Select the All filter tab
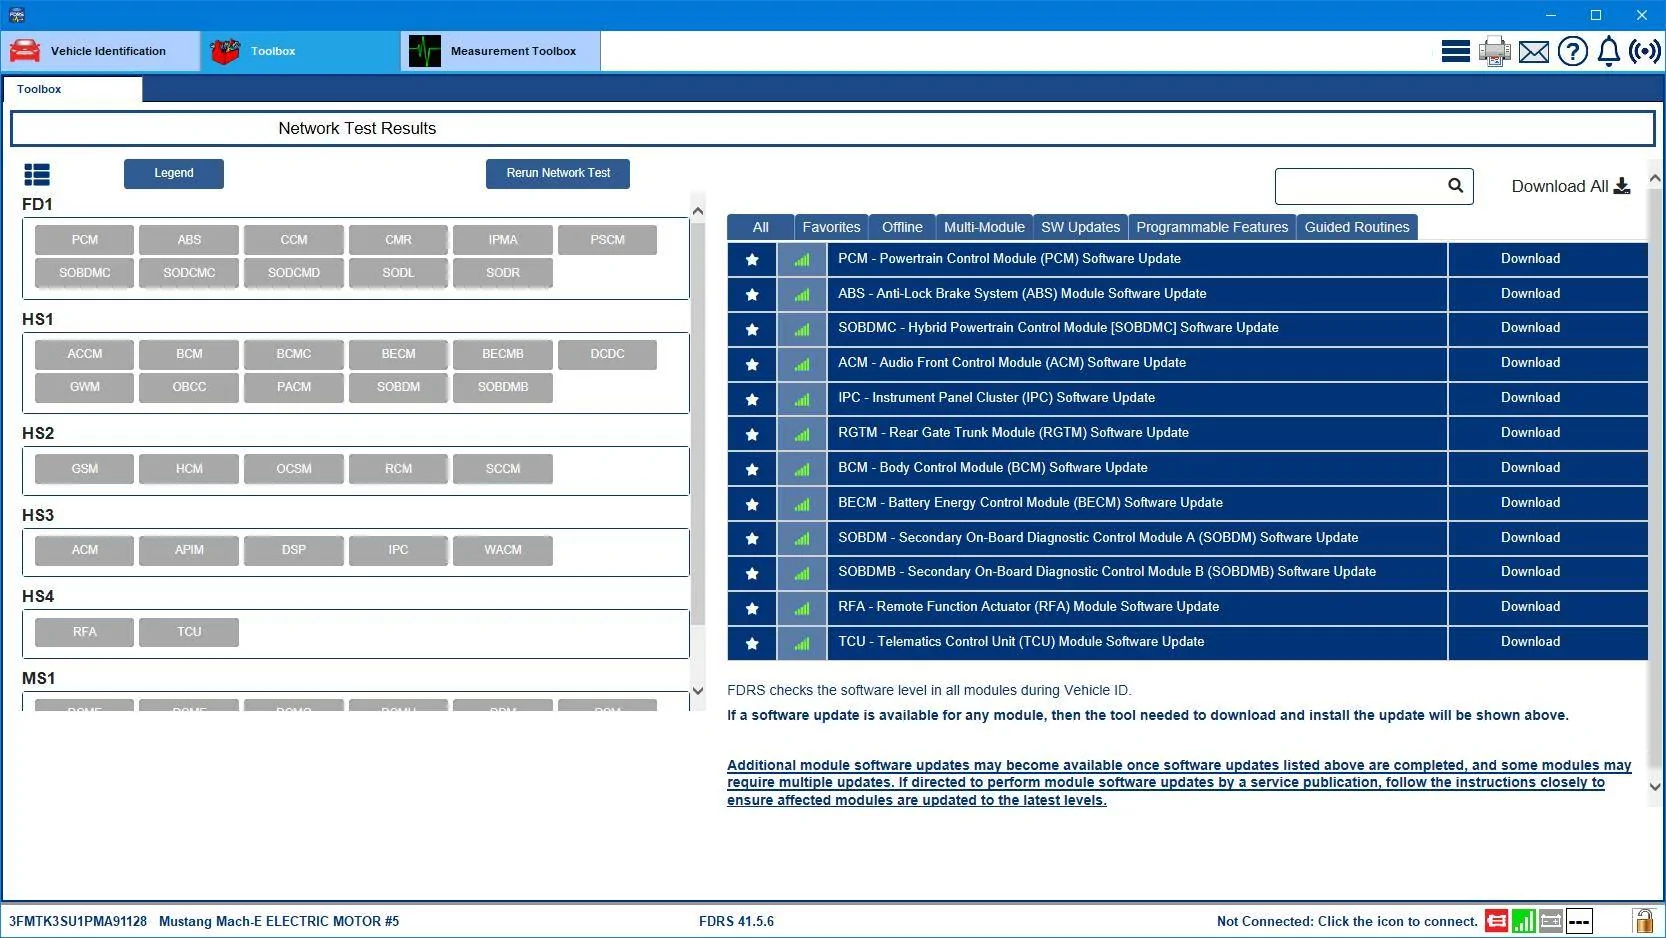Viewport: 1666px width, 938px height. [760, 227]
